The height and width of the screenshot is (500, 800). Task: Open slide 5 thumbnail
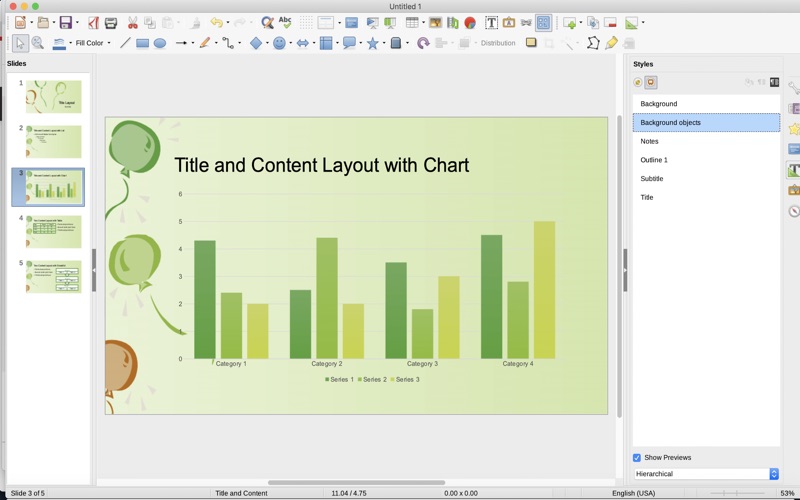pyautogui.click(x=54, y=277)
